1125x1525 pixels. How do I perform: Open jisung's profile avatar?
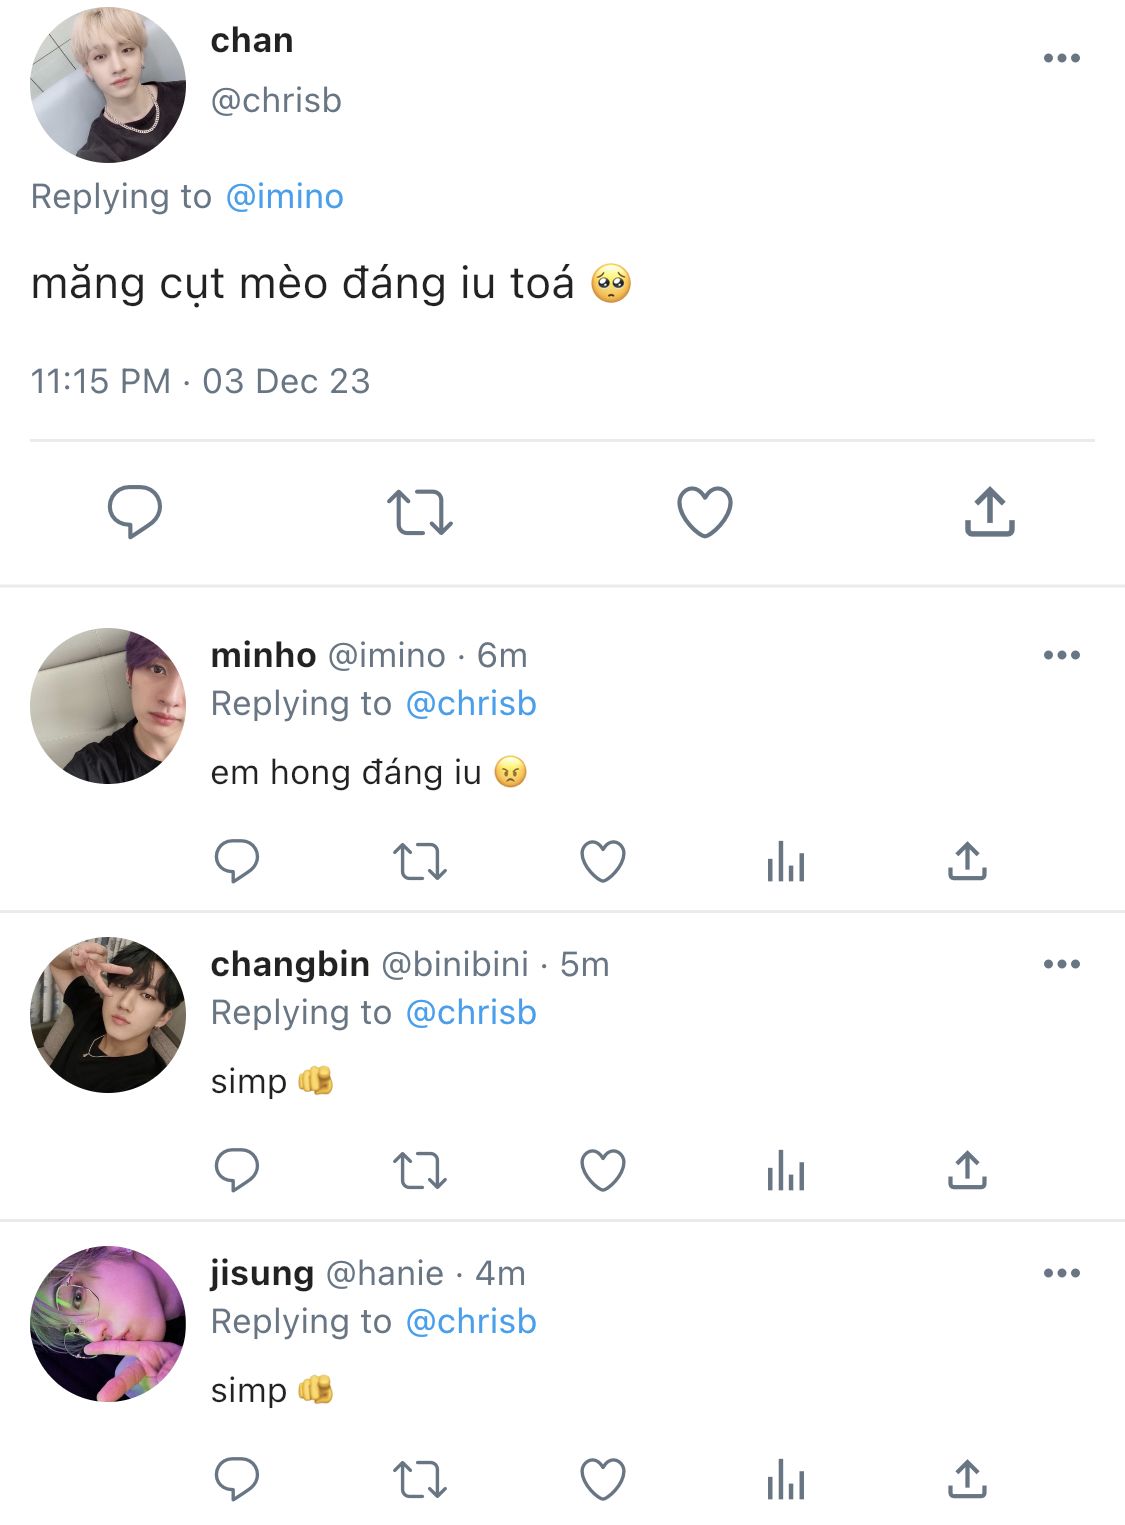pos(108,1323)
